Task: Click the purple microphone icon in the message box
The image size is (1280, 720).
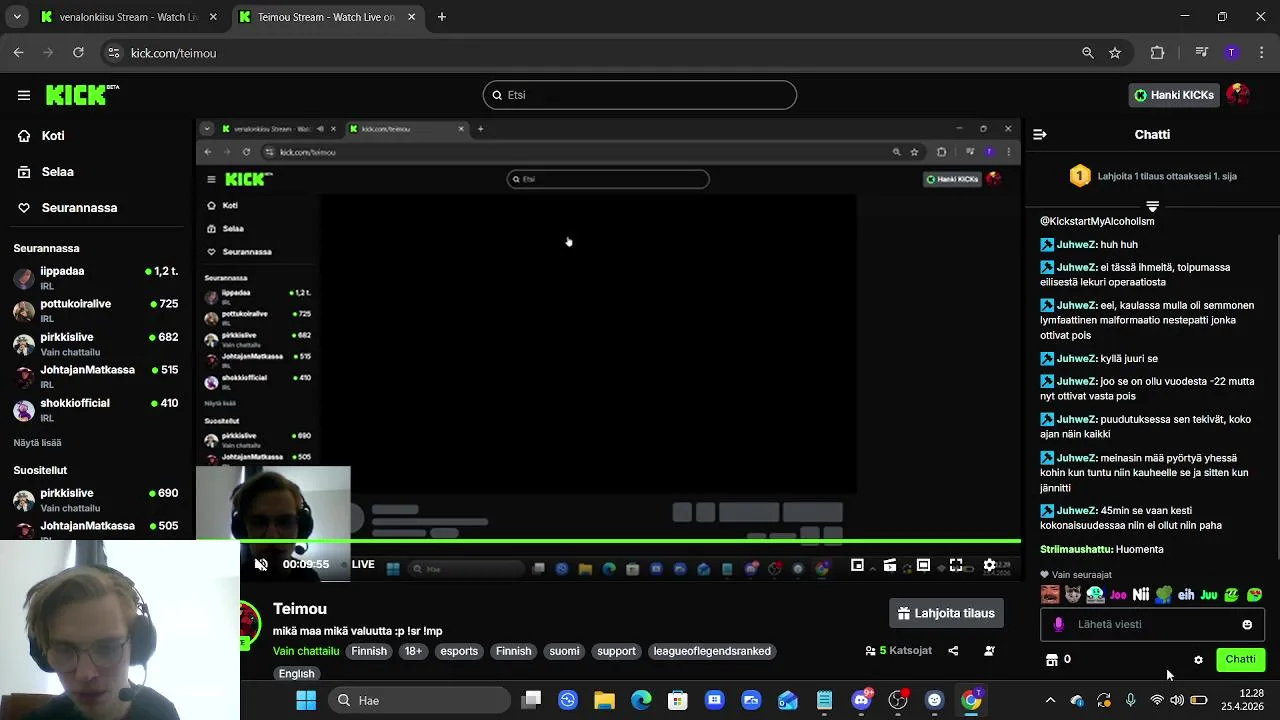Action: [1059, 625]
